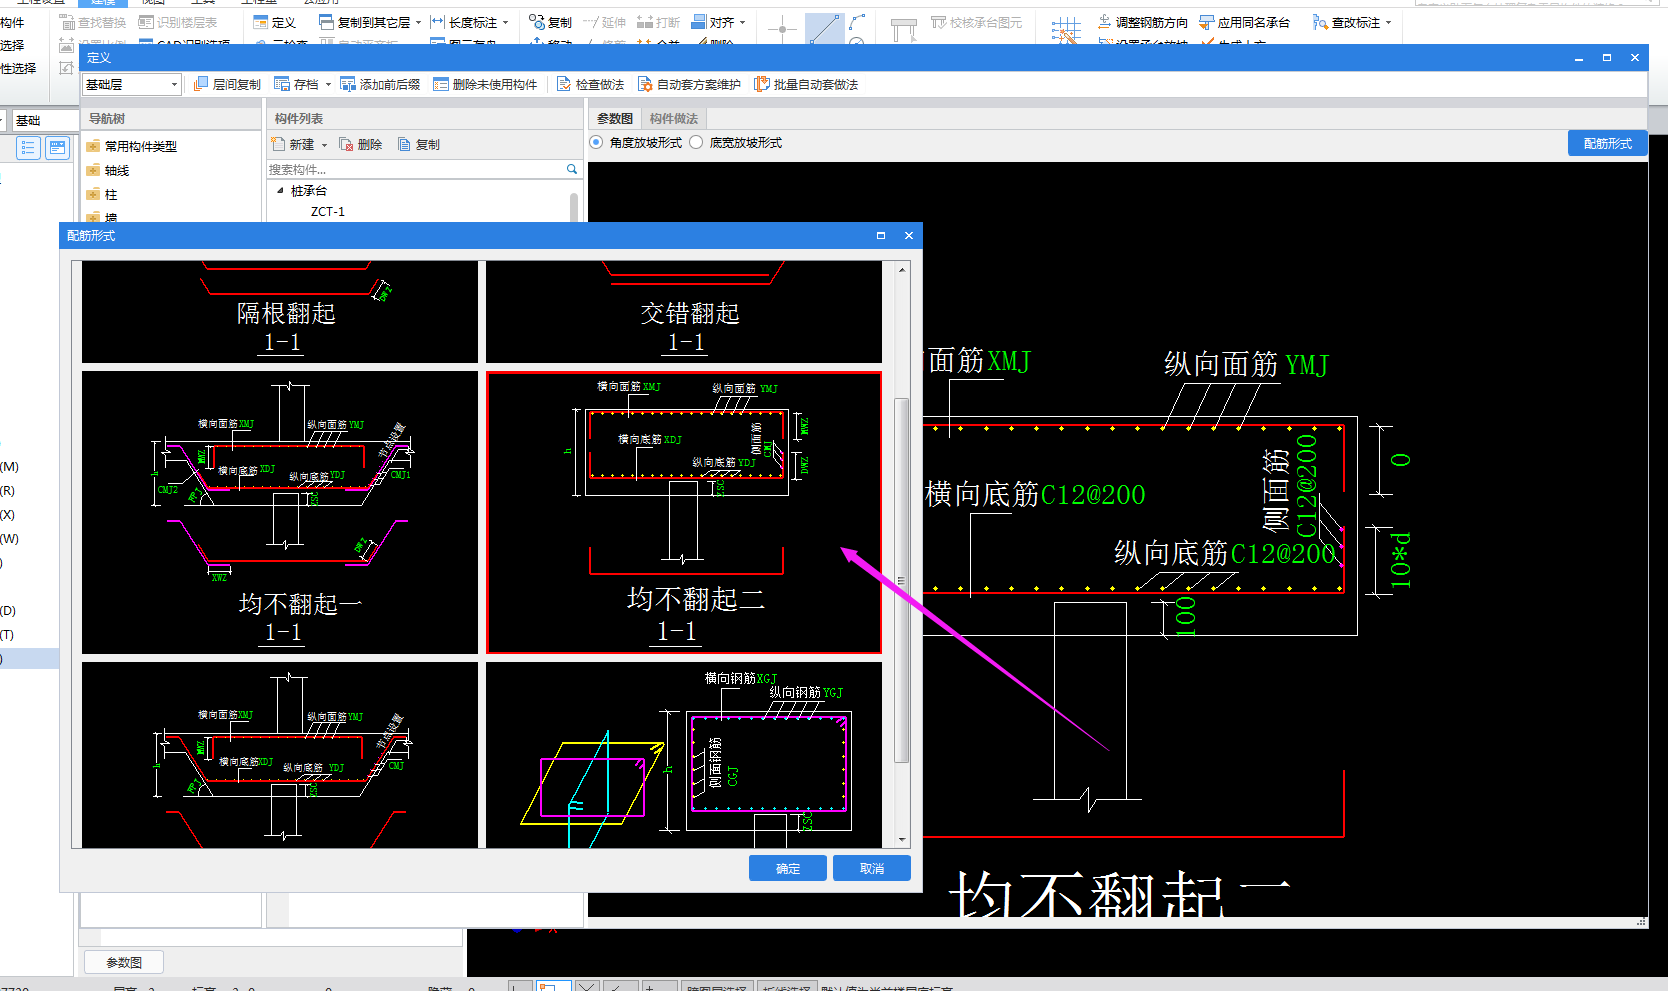
Task: Switch to the 参数图 tab
Action: click(614, 119)
